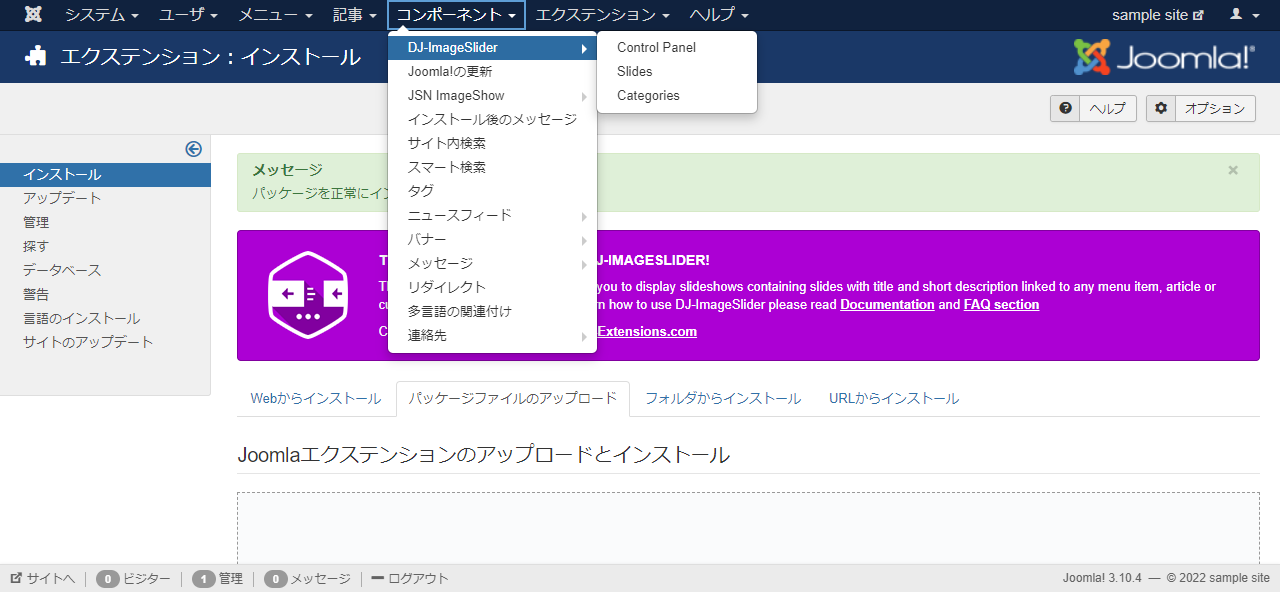Open the Options gear button
Screen dimensions: 1280x592
pyautogui.click(x=1201, y=109)
